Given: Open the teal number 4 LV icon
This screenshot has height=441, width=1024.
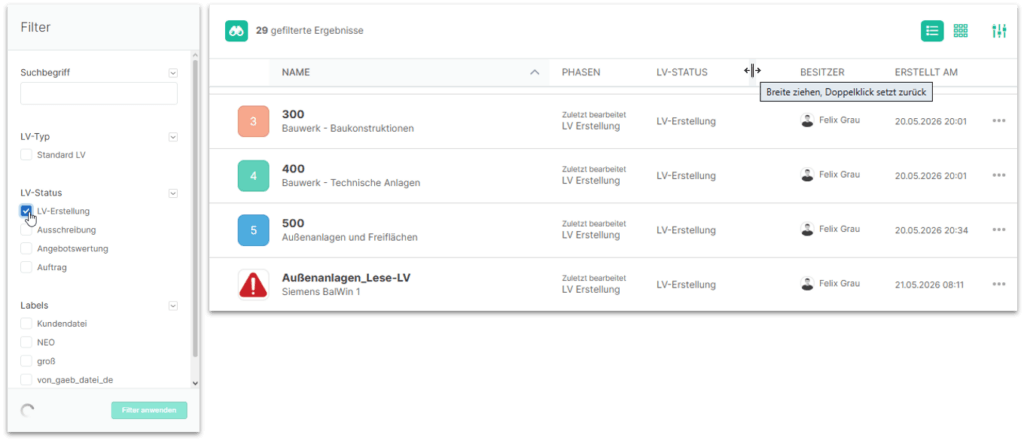Looking at the screenshot, I should click(253, 176).
